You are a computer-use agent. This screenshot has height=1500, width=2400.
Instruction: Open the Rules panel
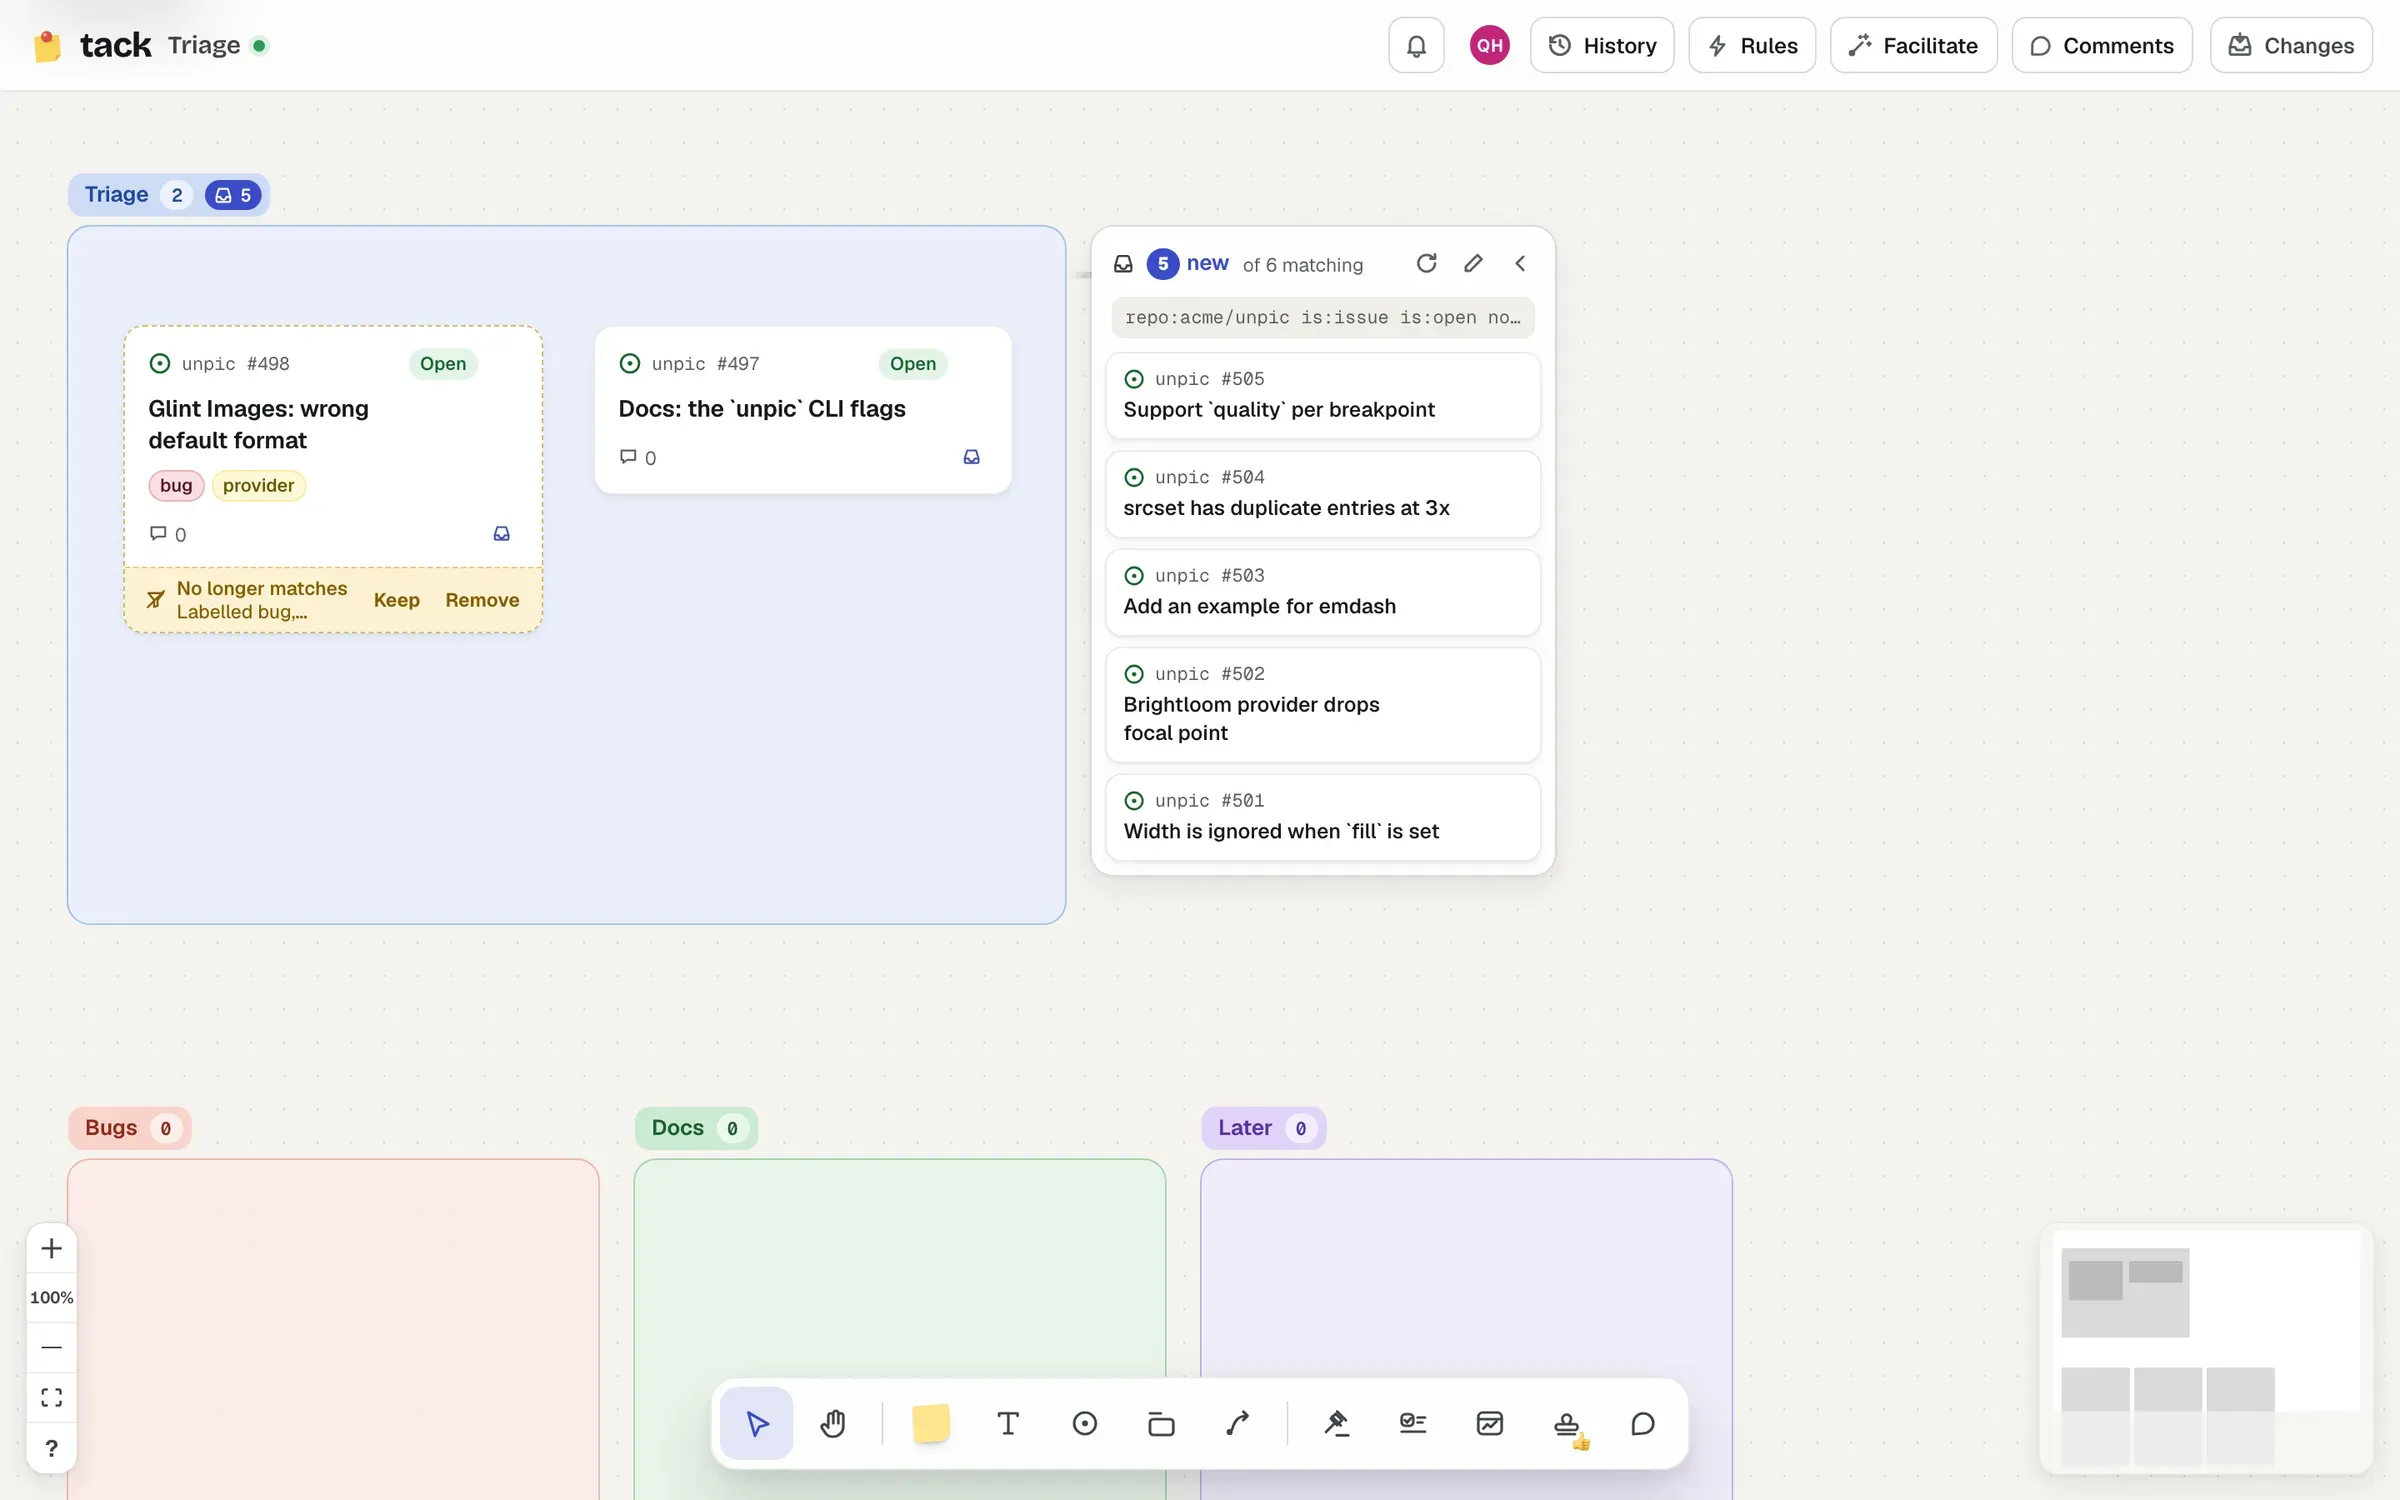point(1752,45)
